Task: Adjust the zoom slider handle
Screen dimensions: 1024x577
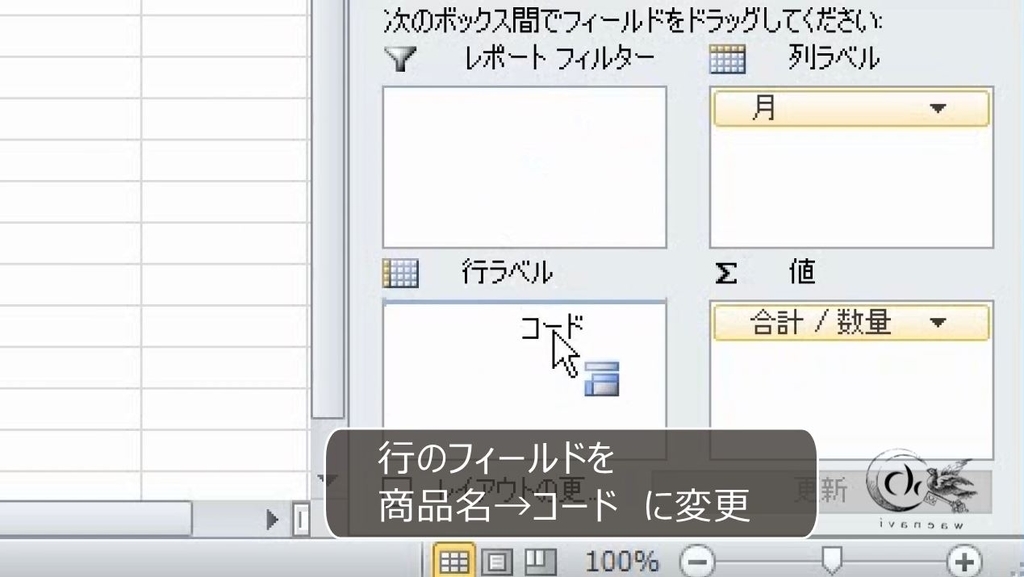Action: coord(831,561)
